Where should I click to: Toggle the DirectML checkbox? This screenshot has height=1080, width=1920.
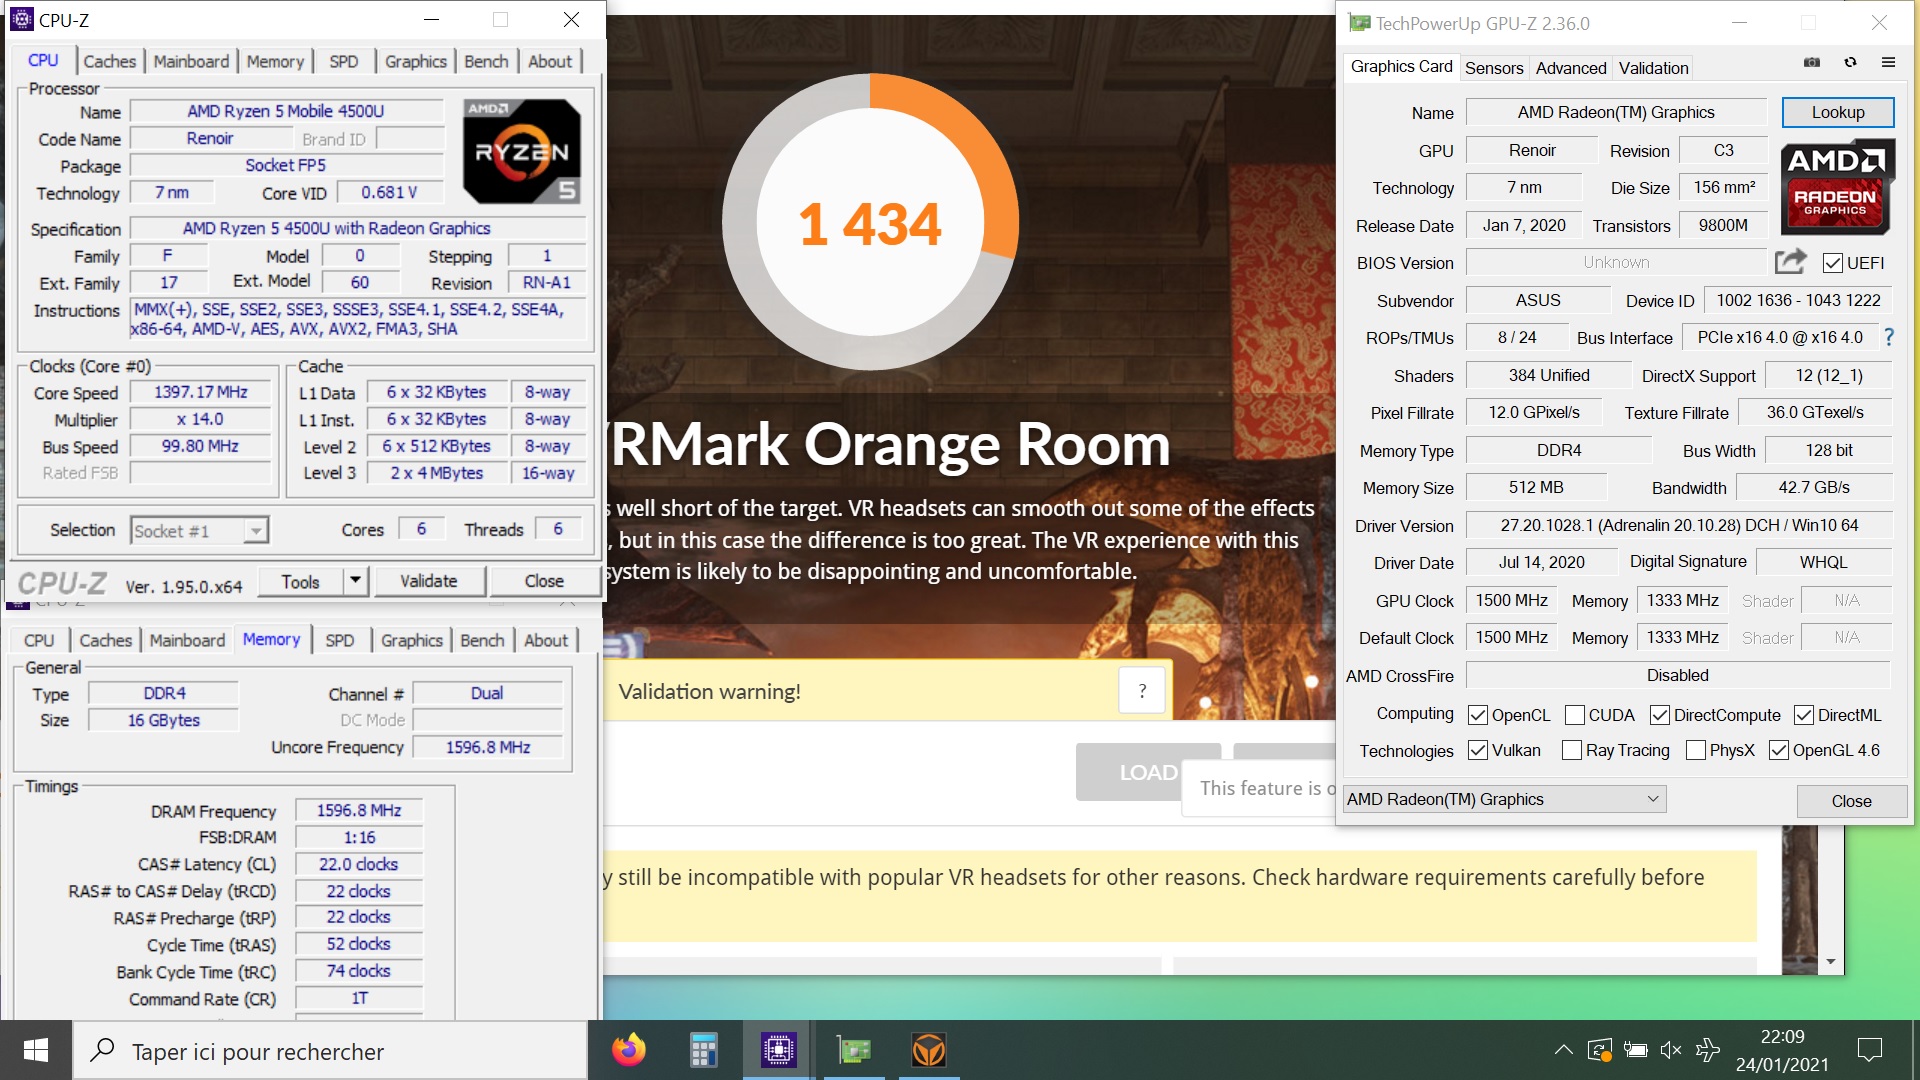[x=1804, y=715]
